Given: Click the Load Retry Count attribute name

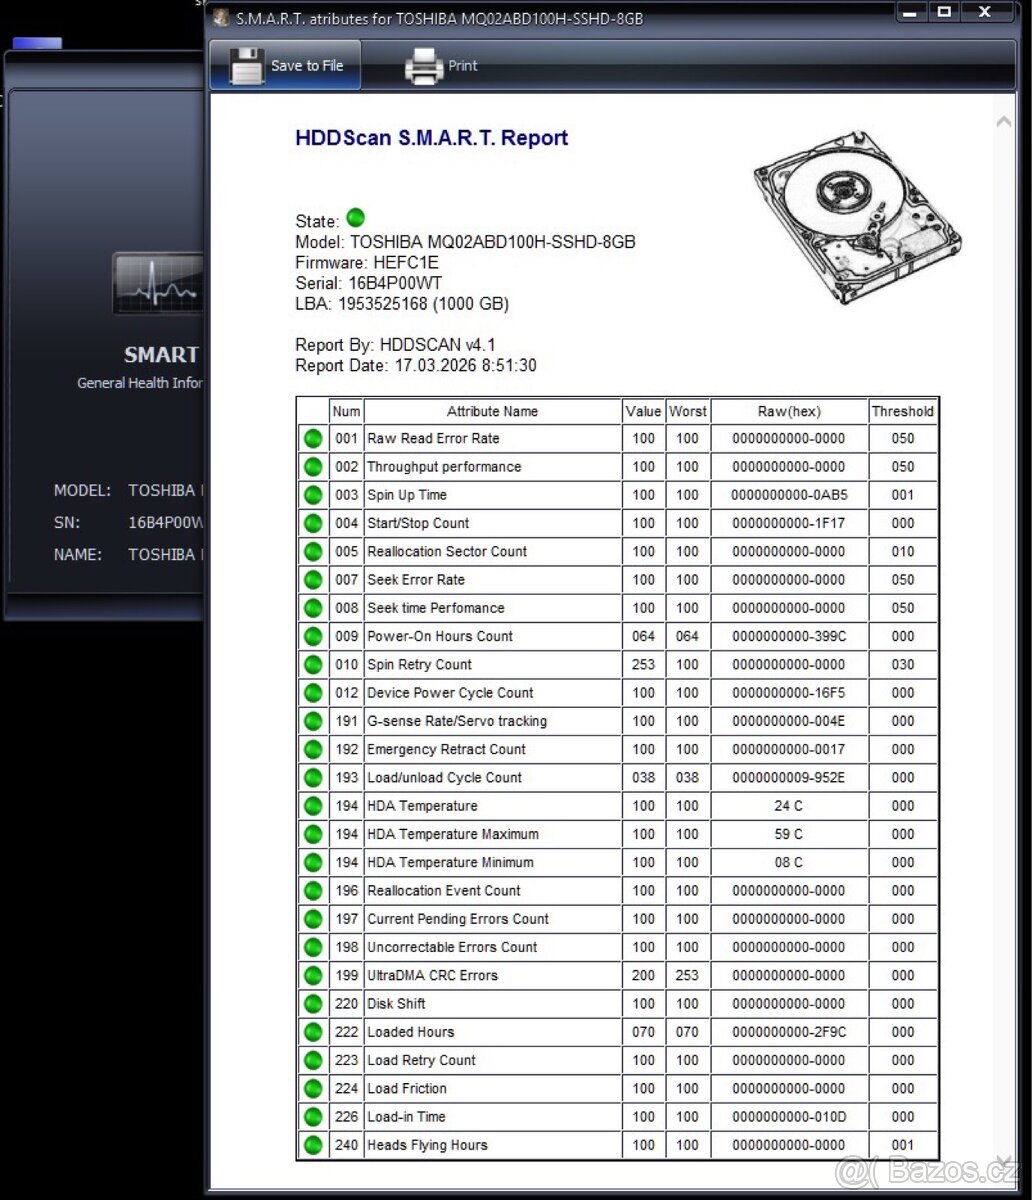Looking at the screenshot, I should tap(421, 1060).
